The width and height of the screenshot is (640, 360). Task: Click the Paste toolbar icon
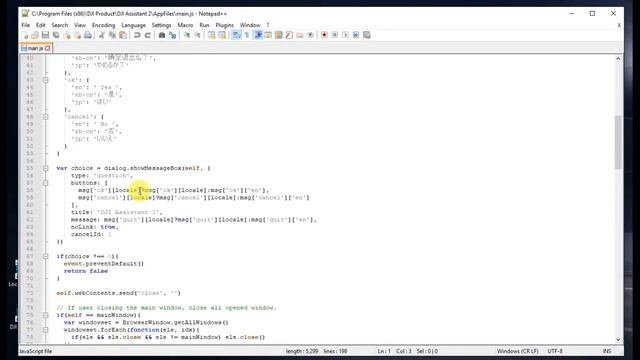coord(122,36)
